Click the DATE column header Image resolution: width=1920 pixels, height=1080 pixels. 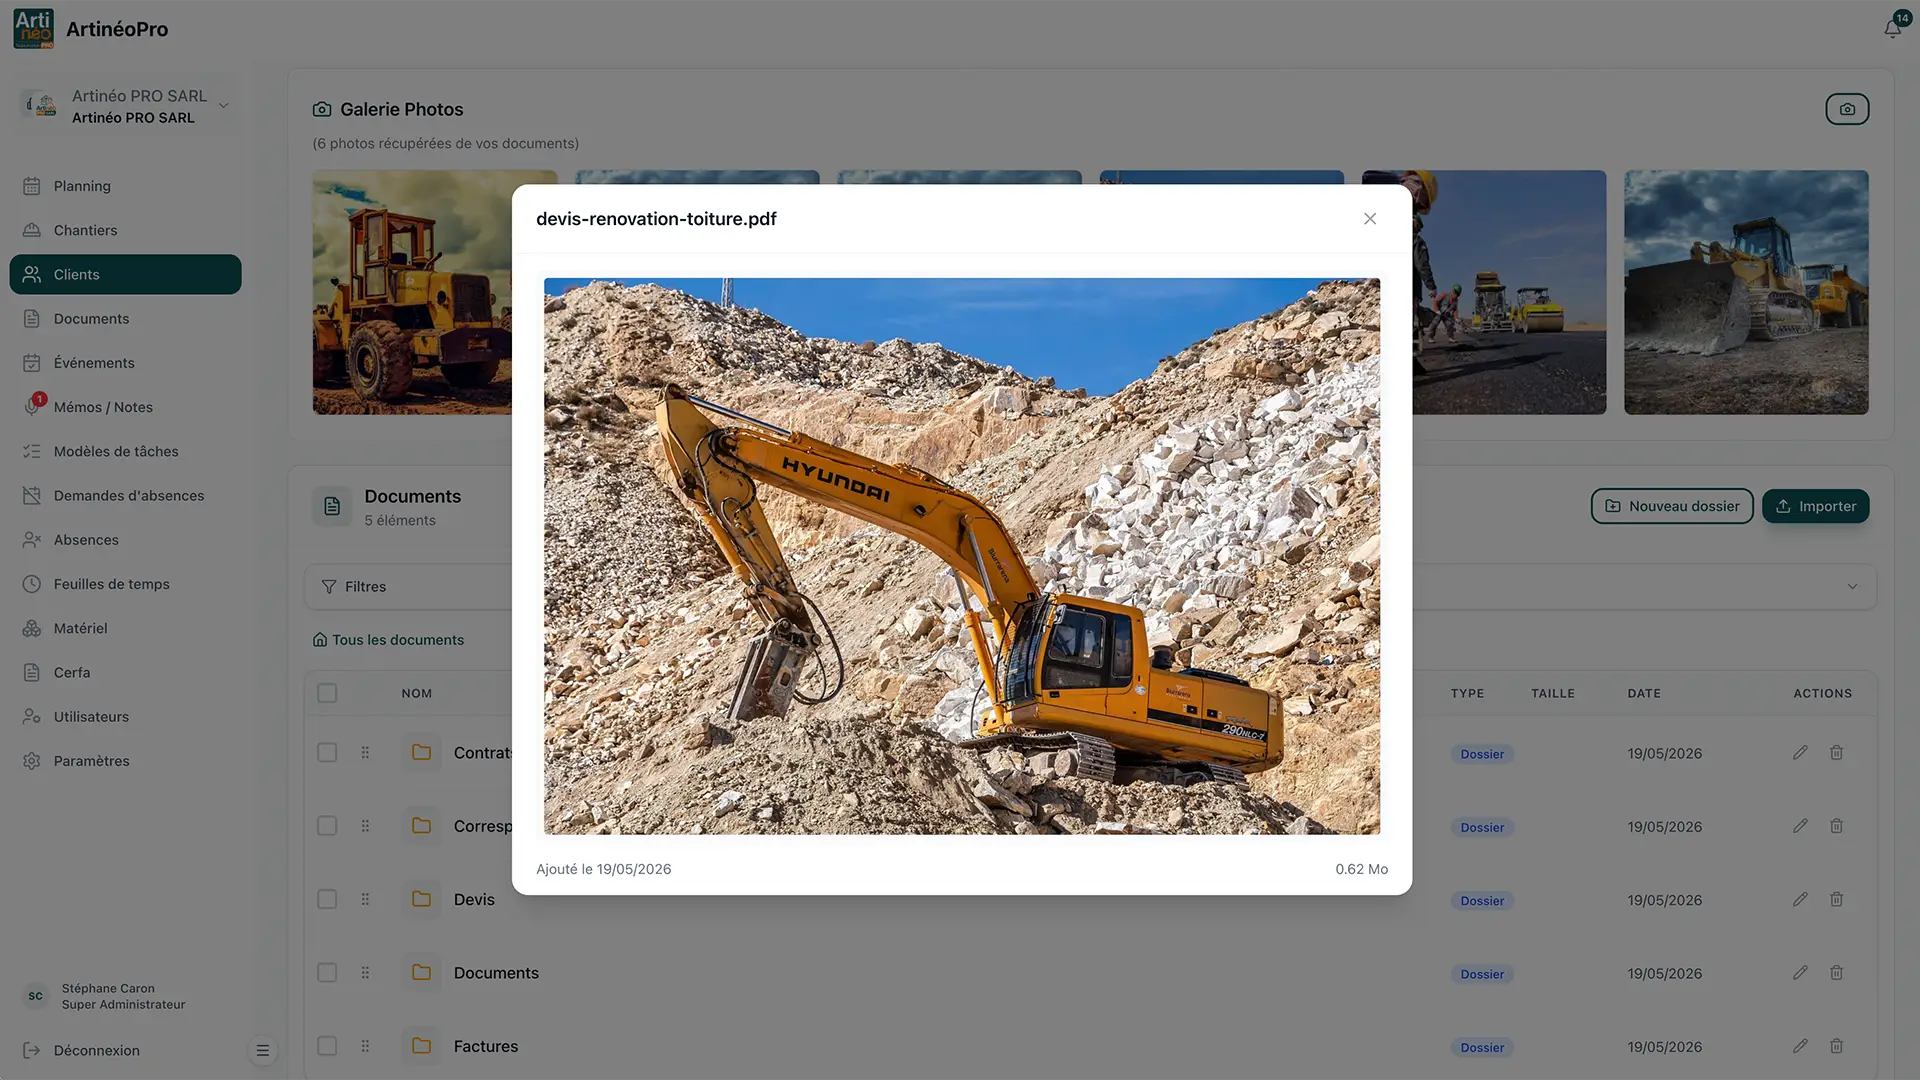click(1644, 693)
